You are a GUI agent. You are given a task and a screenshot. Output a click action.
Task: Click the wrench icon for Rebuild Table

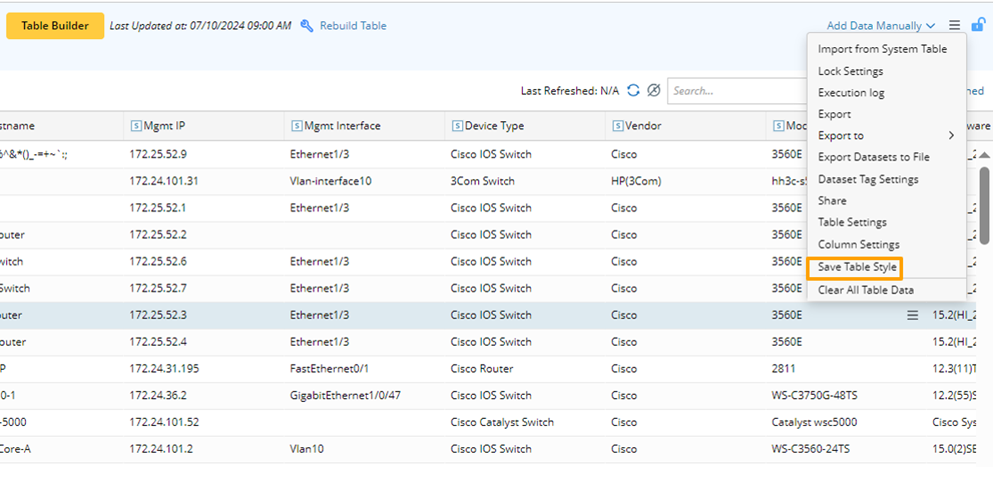307,26
